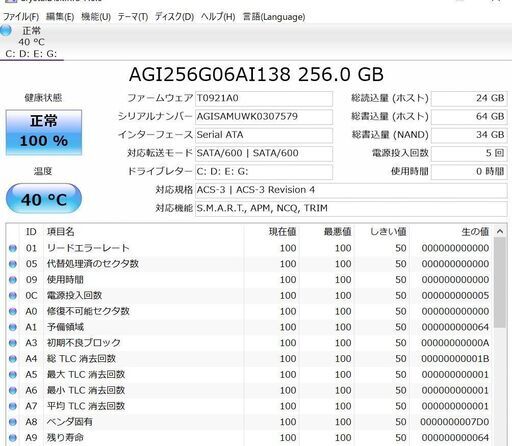512x446 pixels.
Task: Click the features field S.M.A.R.T., APM, NCQ, TRIM
Action: point(351,209)
